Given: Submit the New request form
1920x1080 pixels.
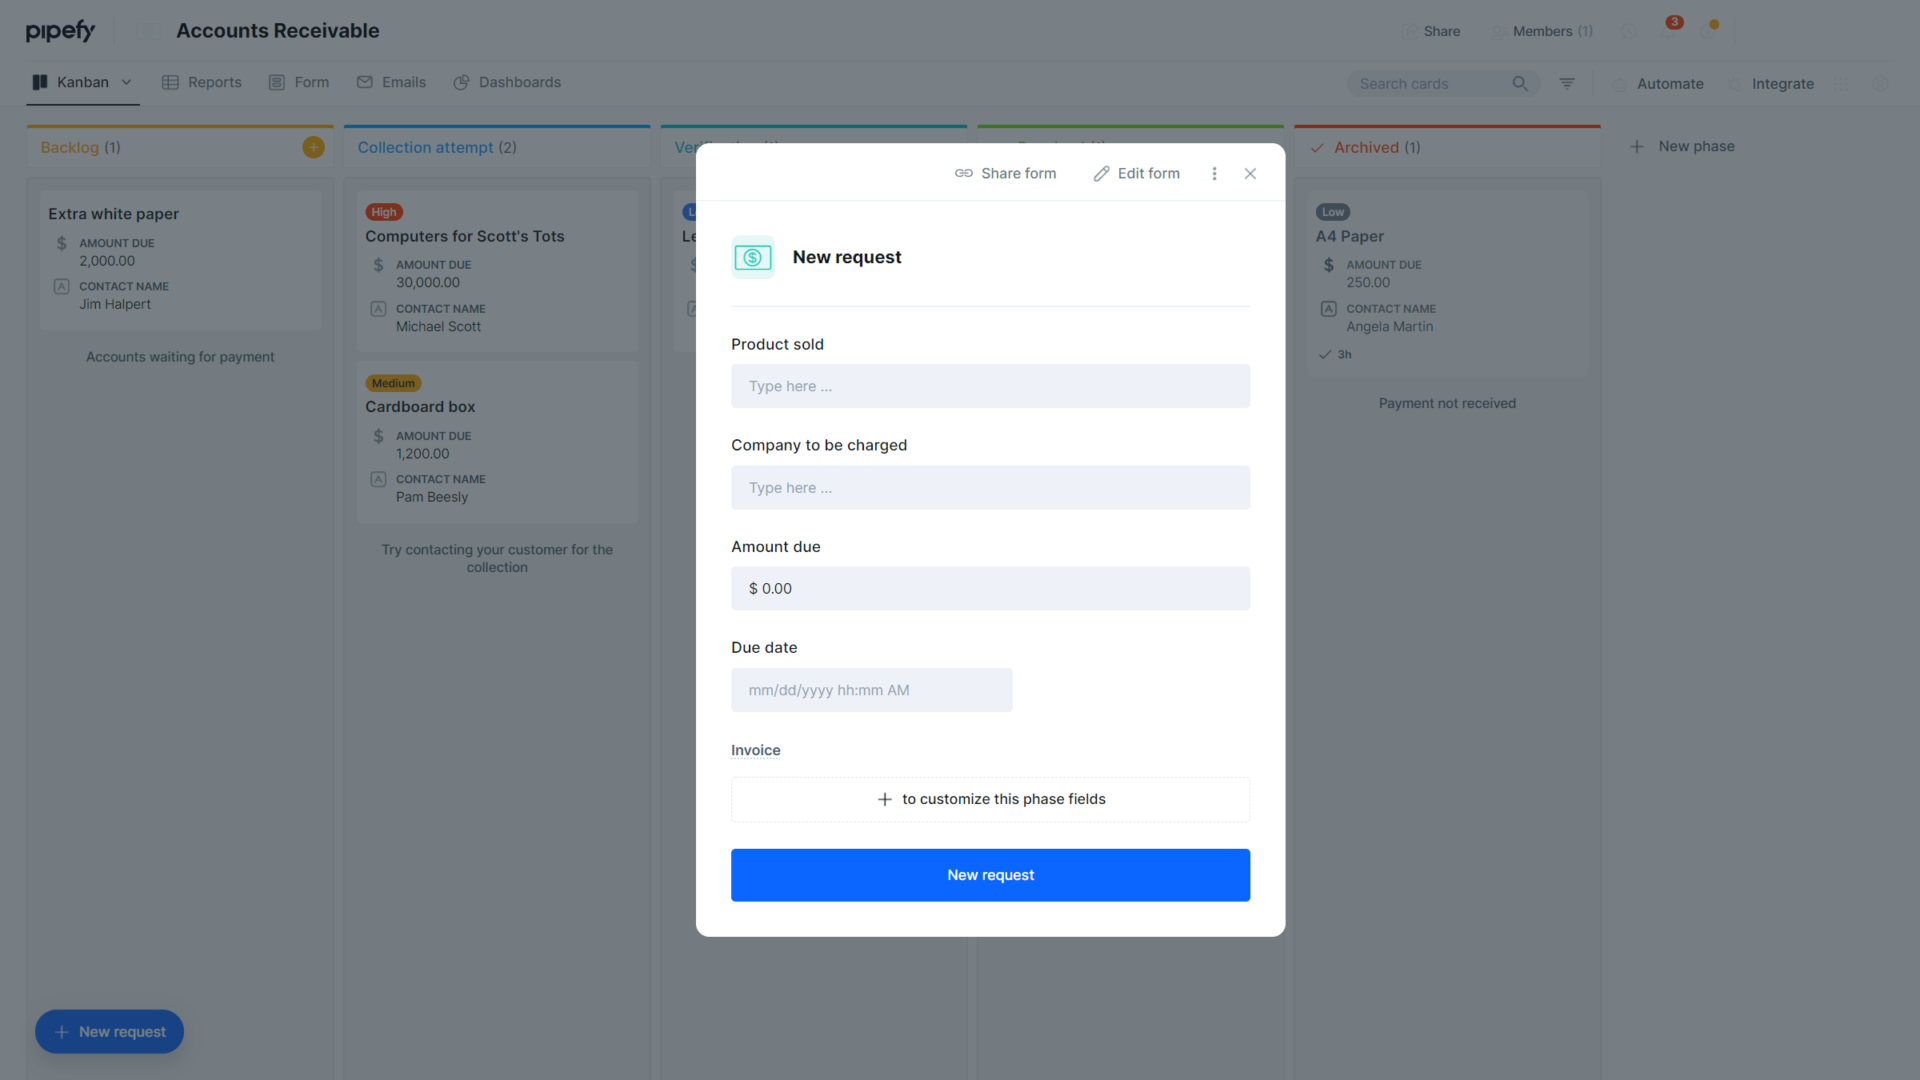Looking at the screenshot, I should click(990, 874).
